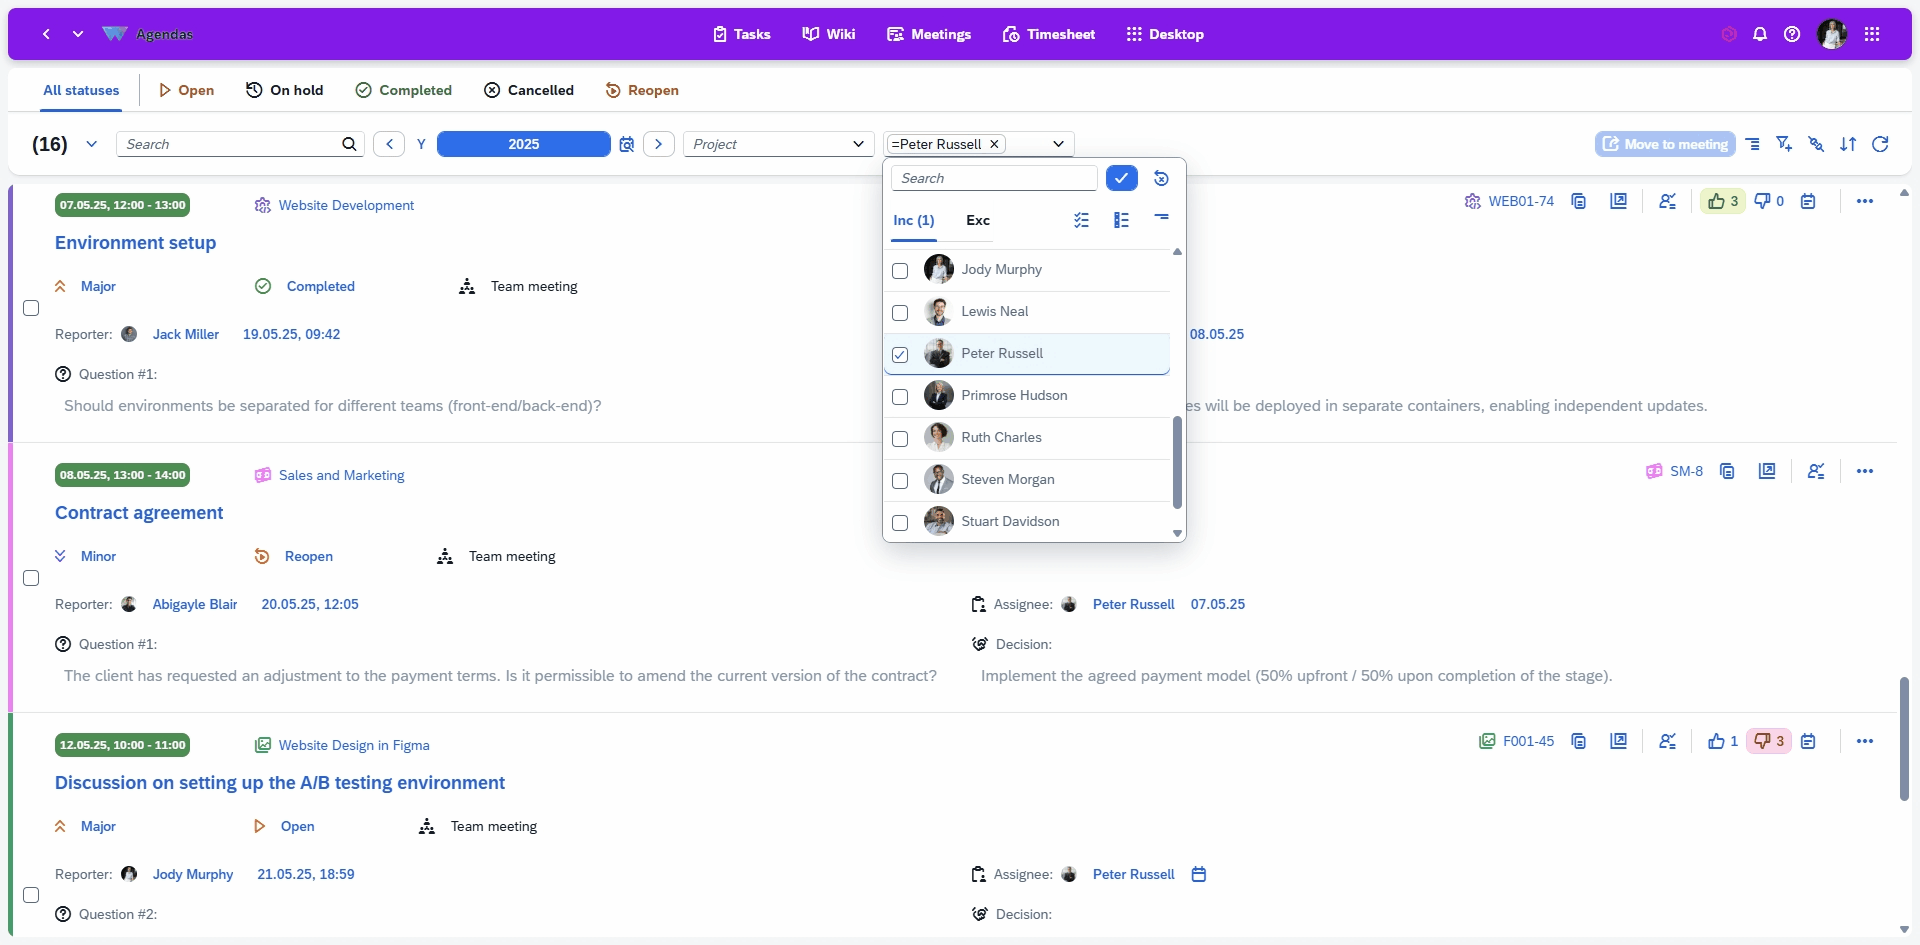1920x945 pixels.
Task: Click the sort arrows icon
Action: pos(1848,144)
